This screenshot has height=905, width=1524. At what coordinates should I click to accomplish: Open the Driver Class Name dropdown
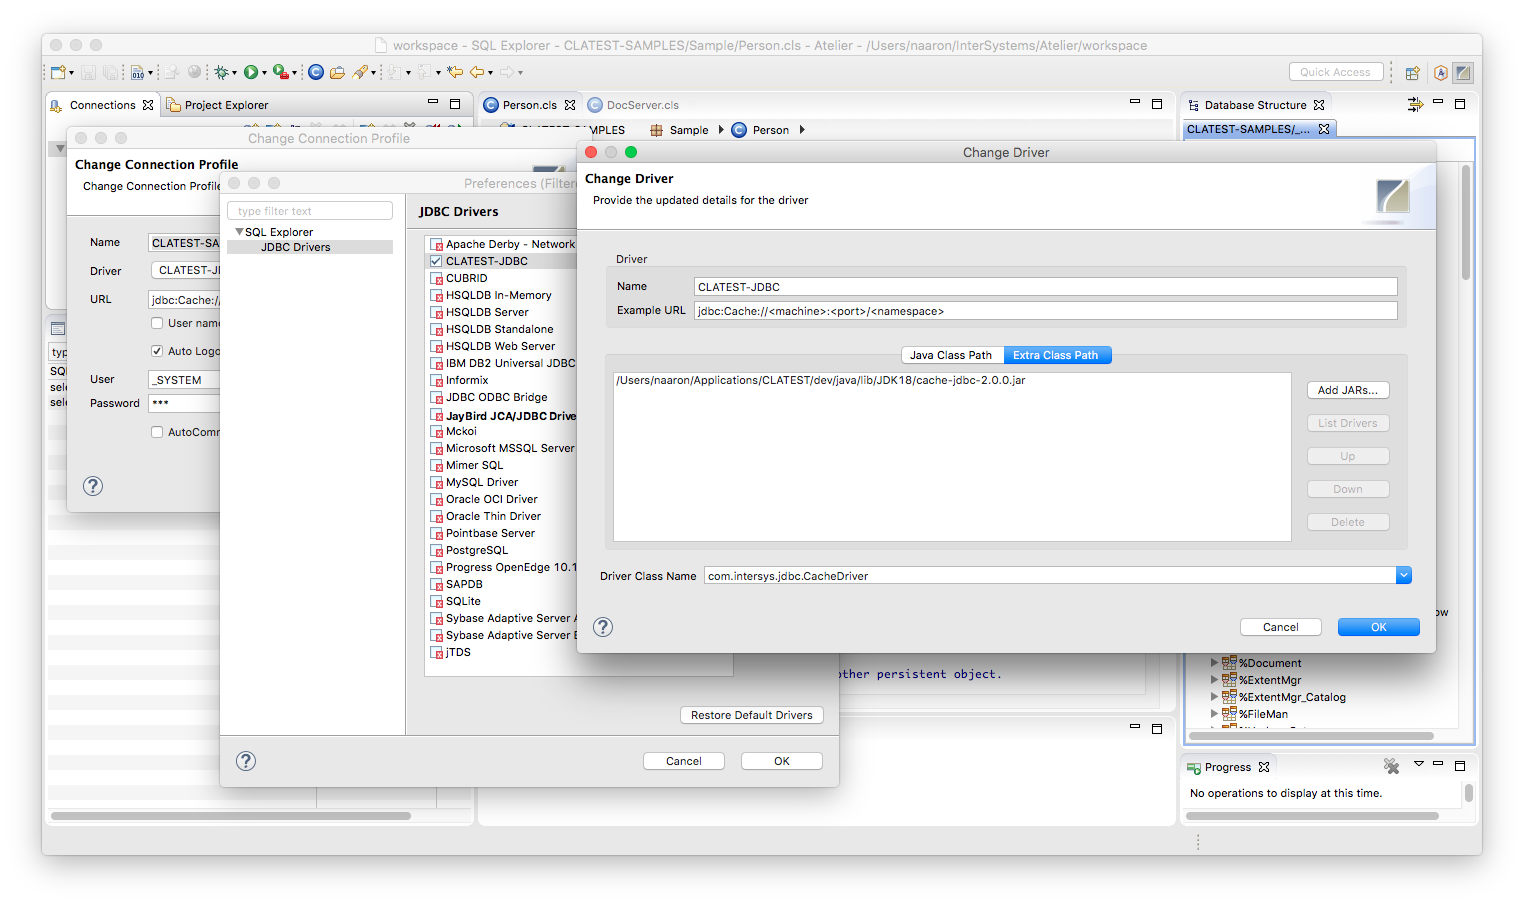pos(1404,575)
